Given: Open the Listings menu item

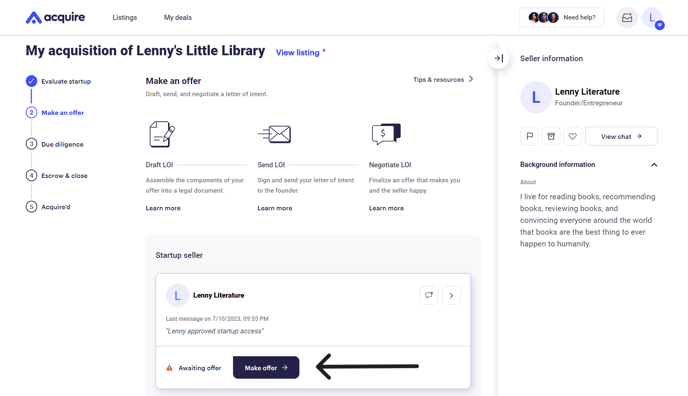Looking at the screenshot, I should coord(125,18).
